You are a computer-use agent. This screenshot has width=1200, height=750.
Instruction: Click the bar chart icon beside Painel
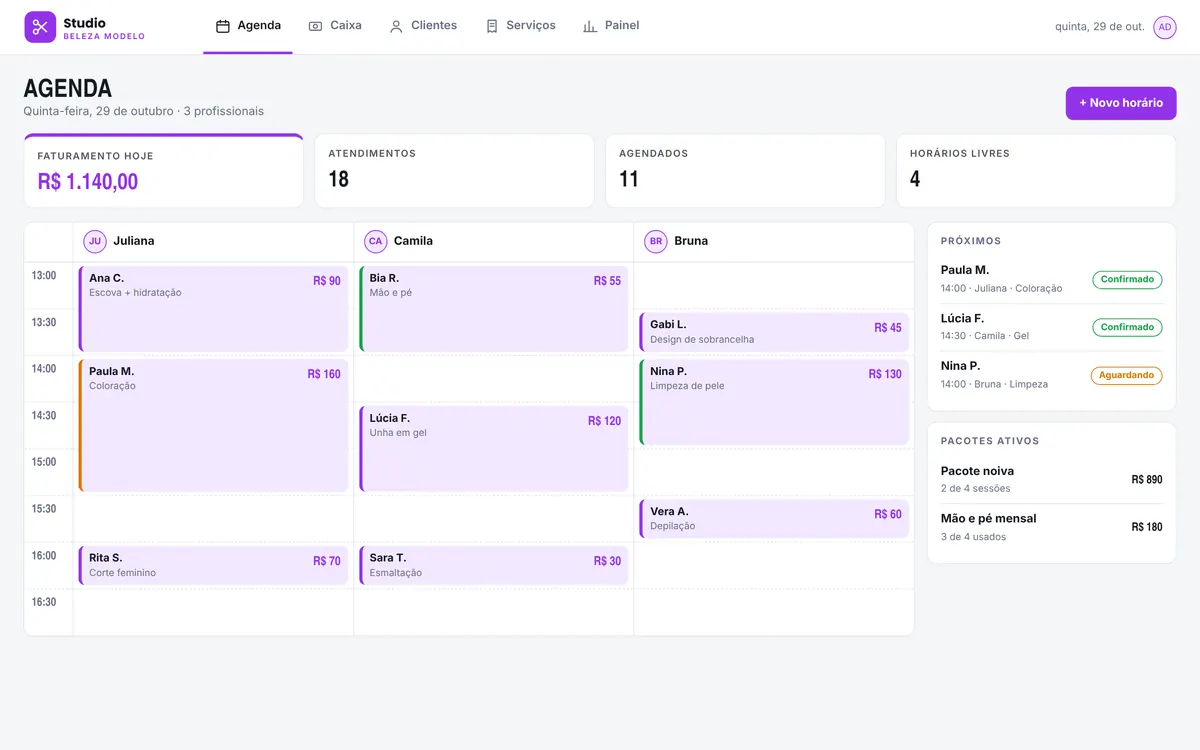590,26
